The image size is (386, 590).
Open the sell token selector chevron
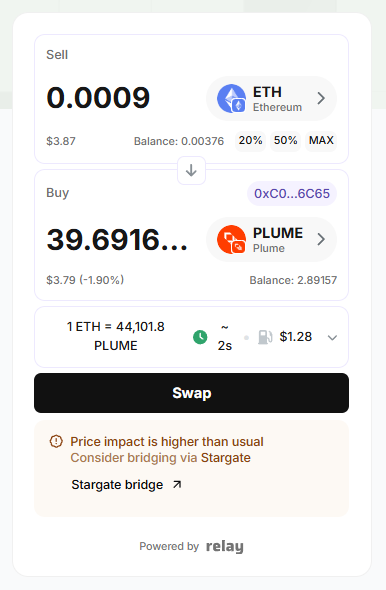[x=321, y=99]
